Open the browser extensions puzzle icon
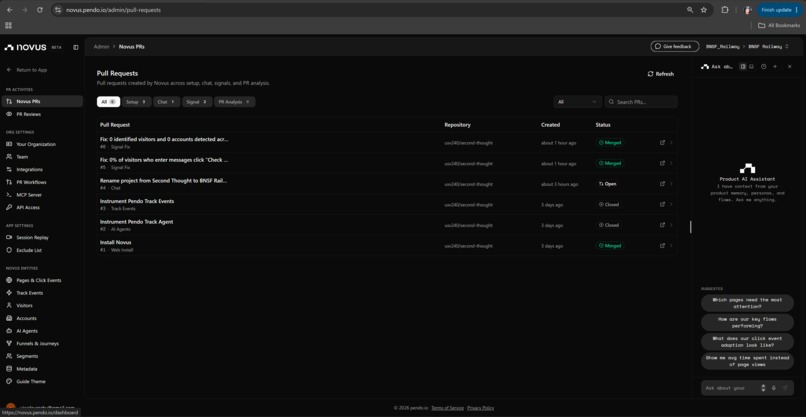Image resolution: width=806 pixels, height=417 pixels. coord(725,10)
